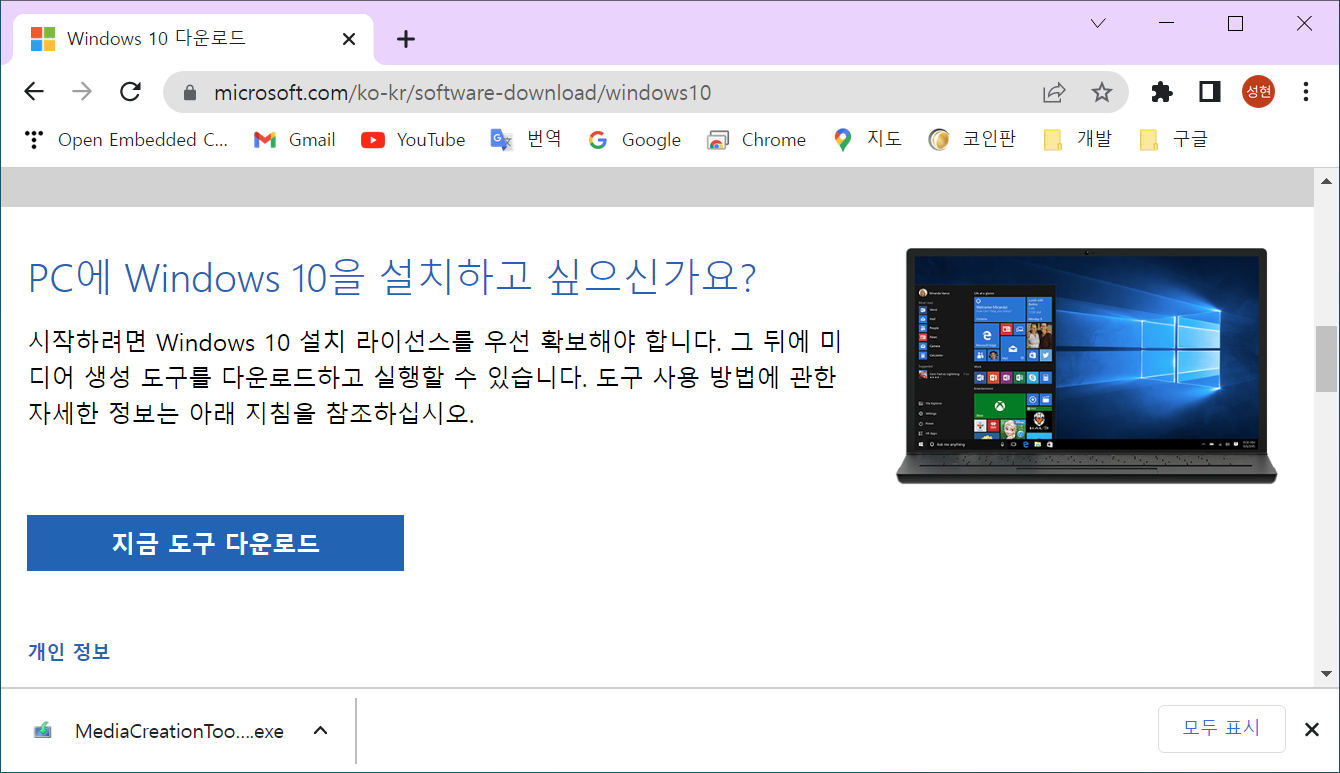The image size is (1340, 773).
Task: Go back to the previous page
Action: 34,92
